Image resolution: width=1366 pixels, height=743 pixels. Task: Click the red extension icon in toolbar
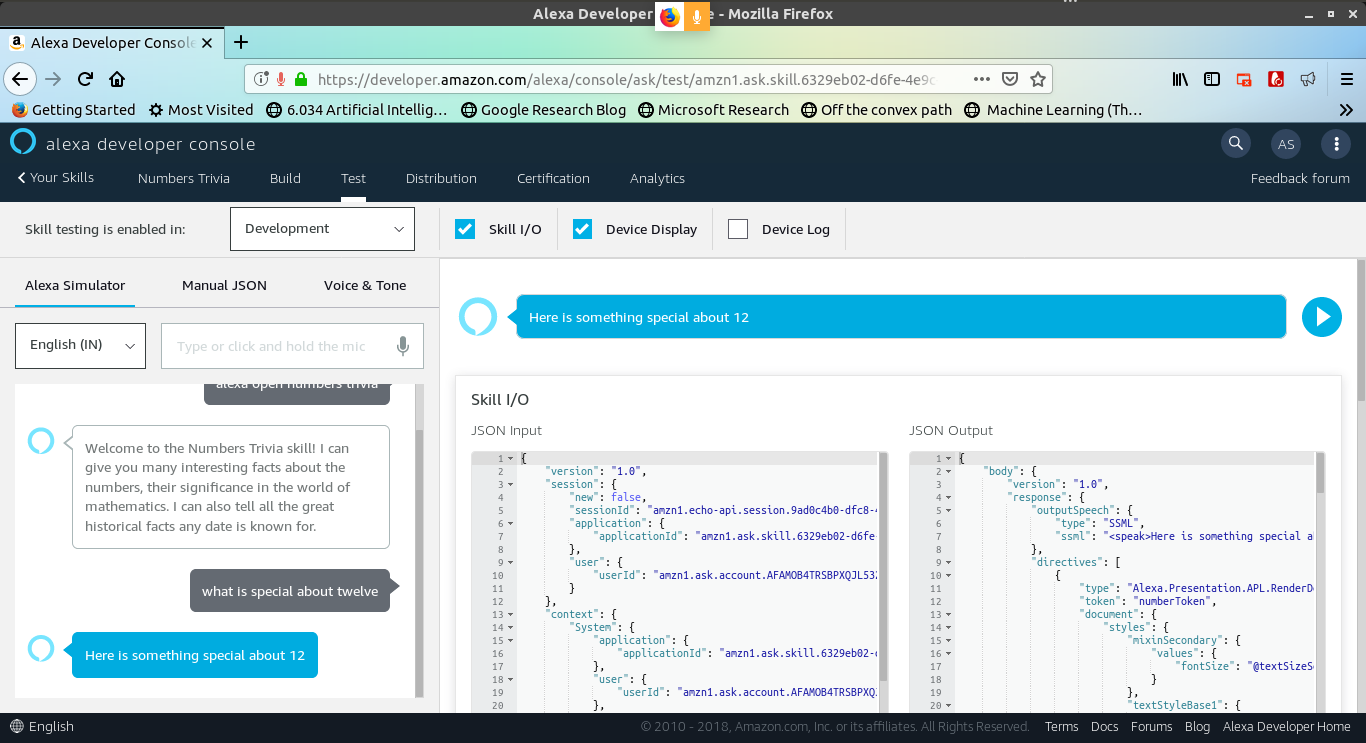(x=1276, y=79)
